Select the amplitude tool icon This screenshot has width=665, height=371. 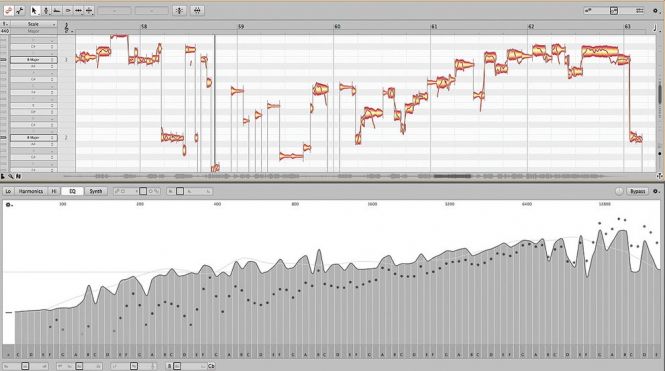tap(67, 11)
